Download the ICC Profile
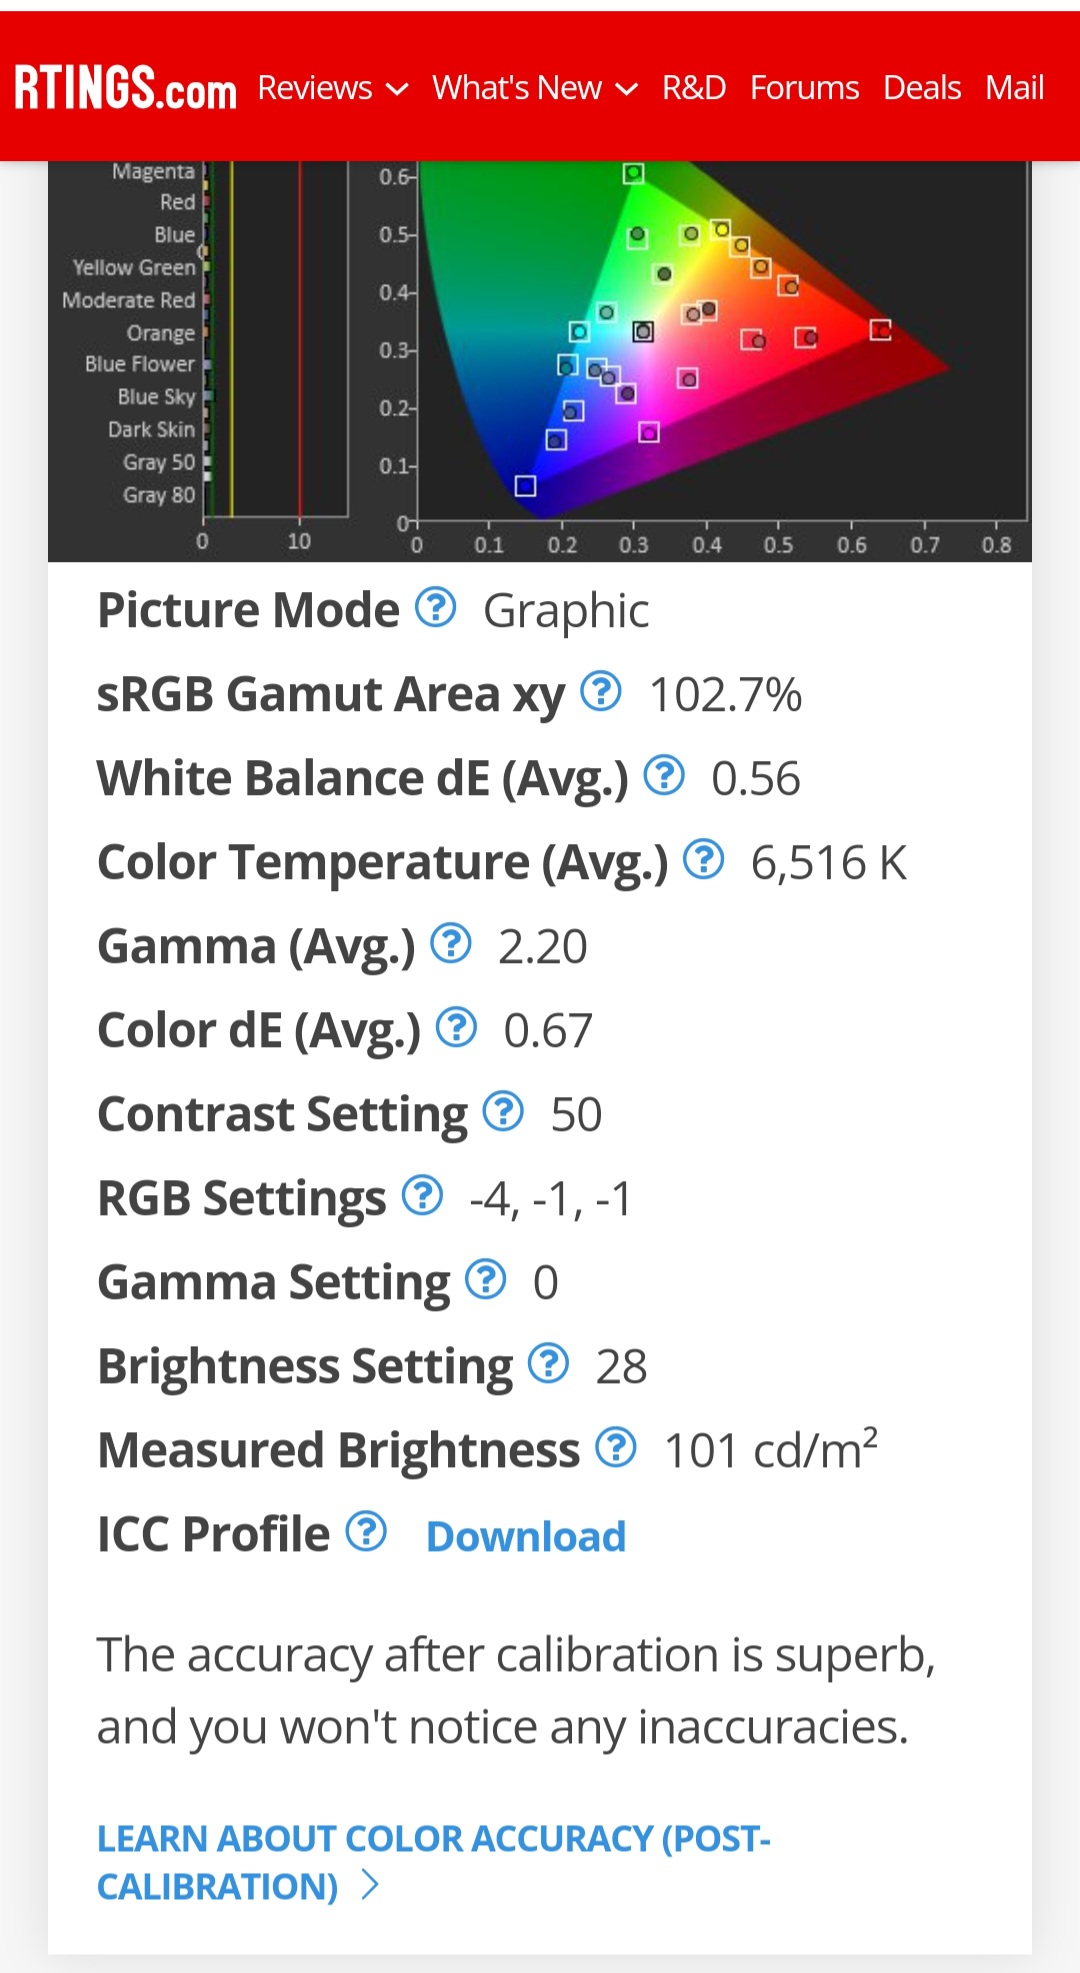The height and width of the screenshot is (1973, 1080). pyautogui.click(x=526, y=1536)
